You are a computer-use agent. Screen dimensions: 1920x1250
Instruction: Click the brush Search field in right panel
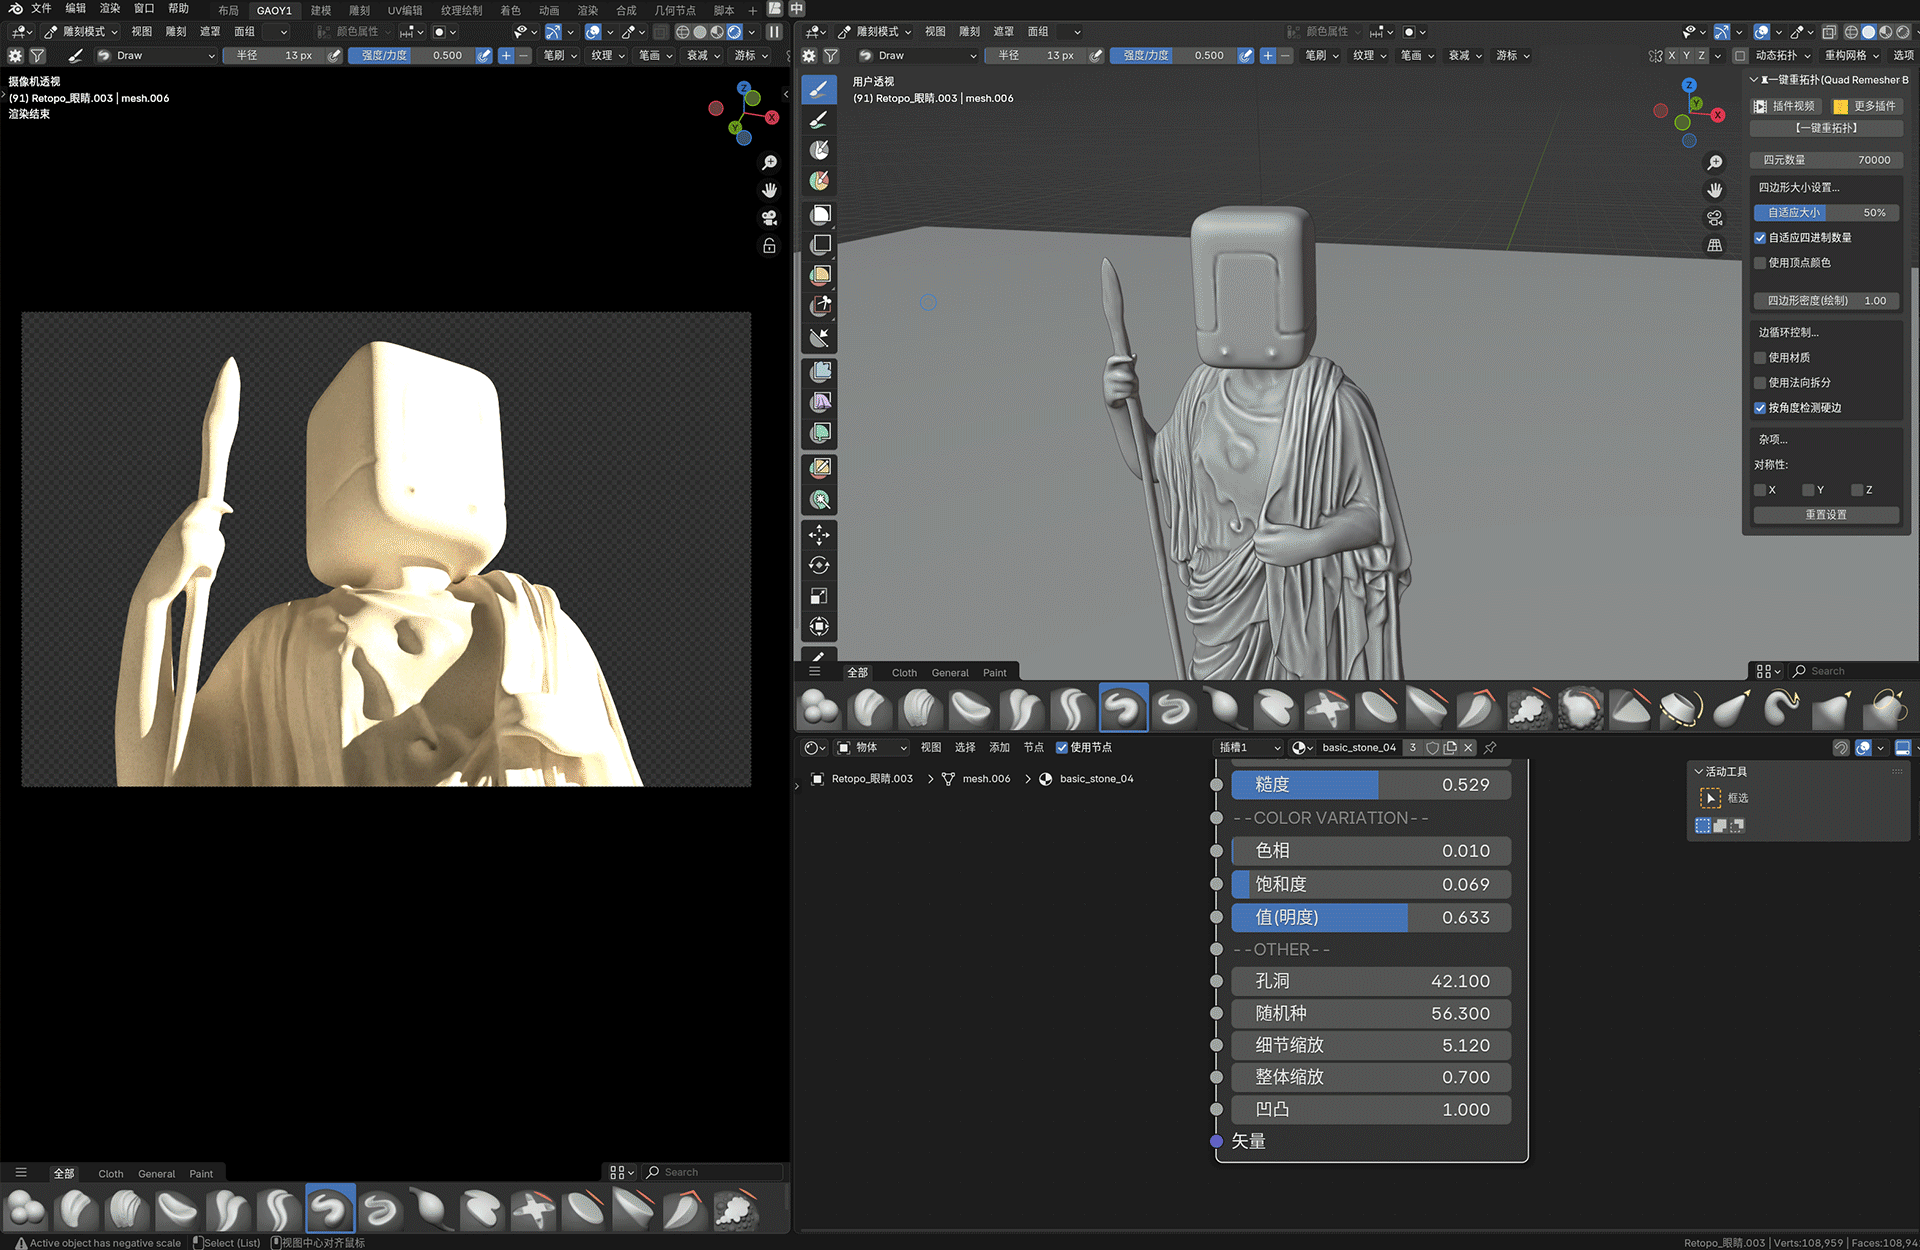pos(1850,671)
